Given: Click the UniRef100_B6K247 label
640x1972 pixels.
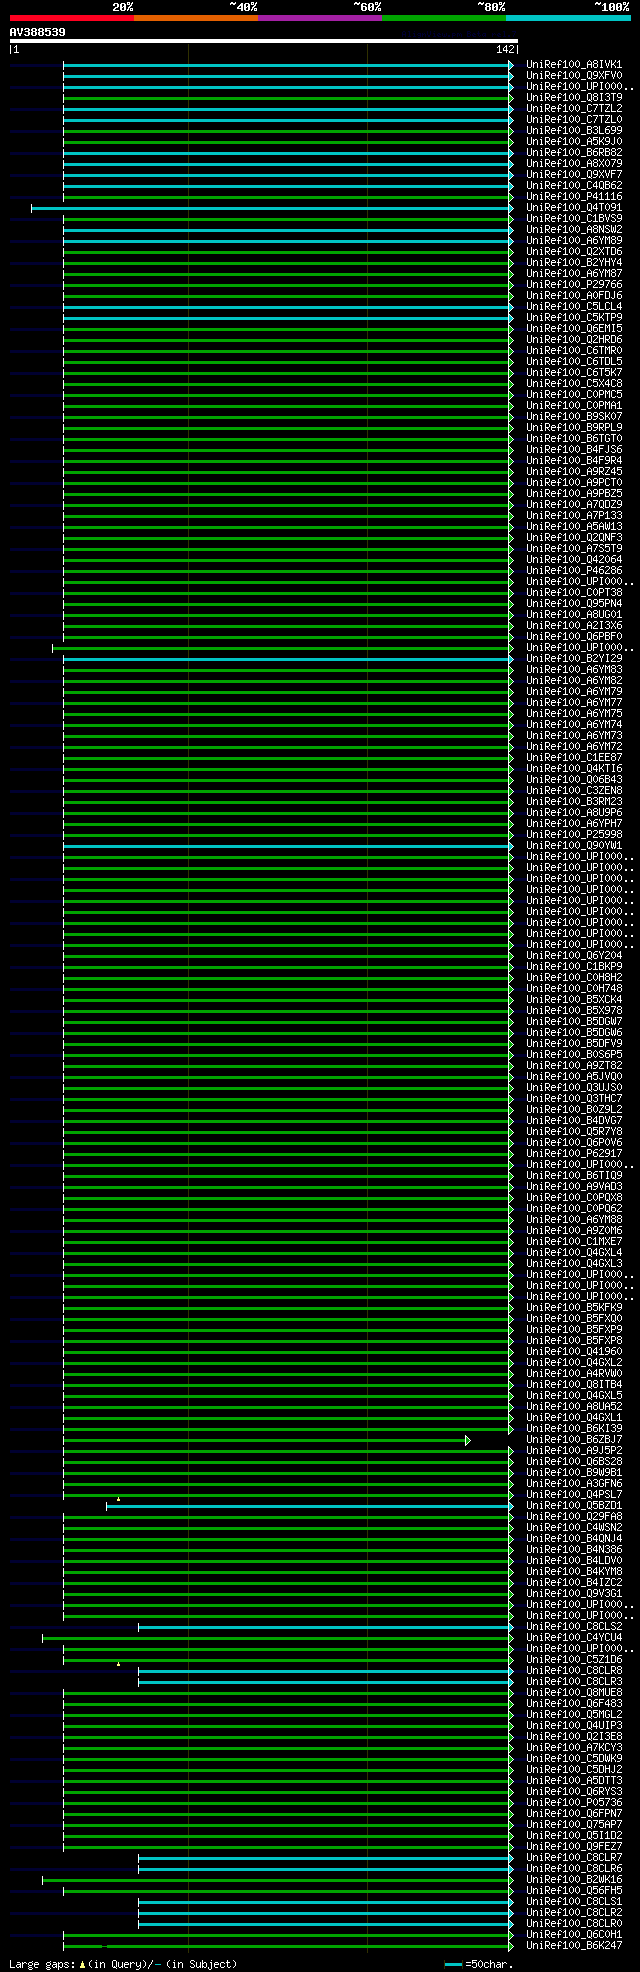Looking at the screenshot, I should [x=574, y=1945].
